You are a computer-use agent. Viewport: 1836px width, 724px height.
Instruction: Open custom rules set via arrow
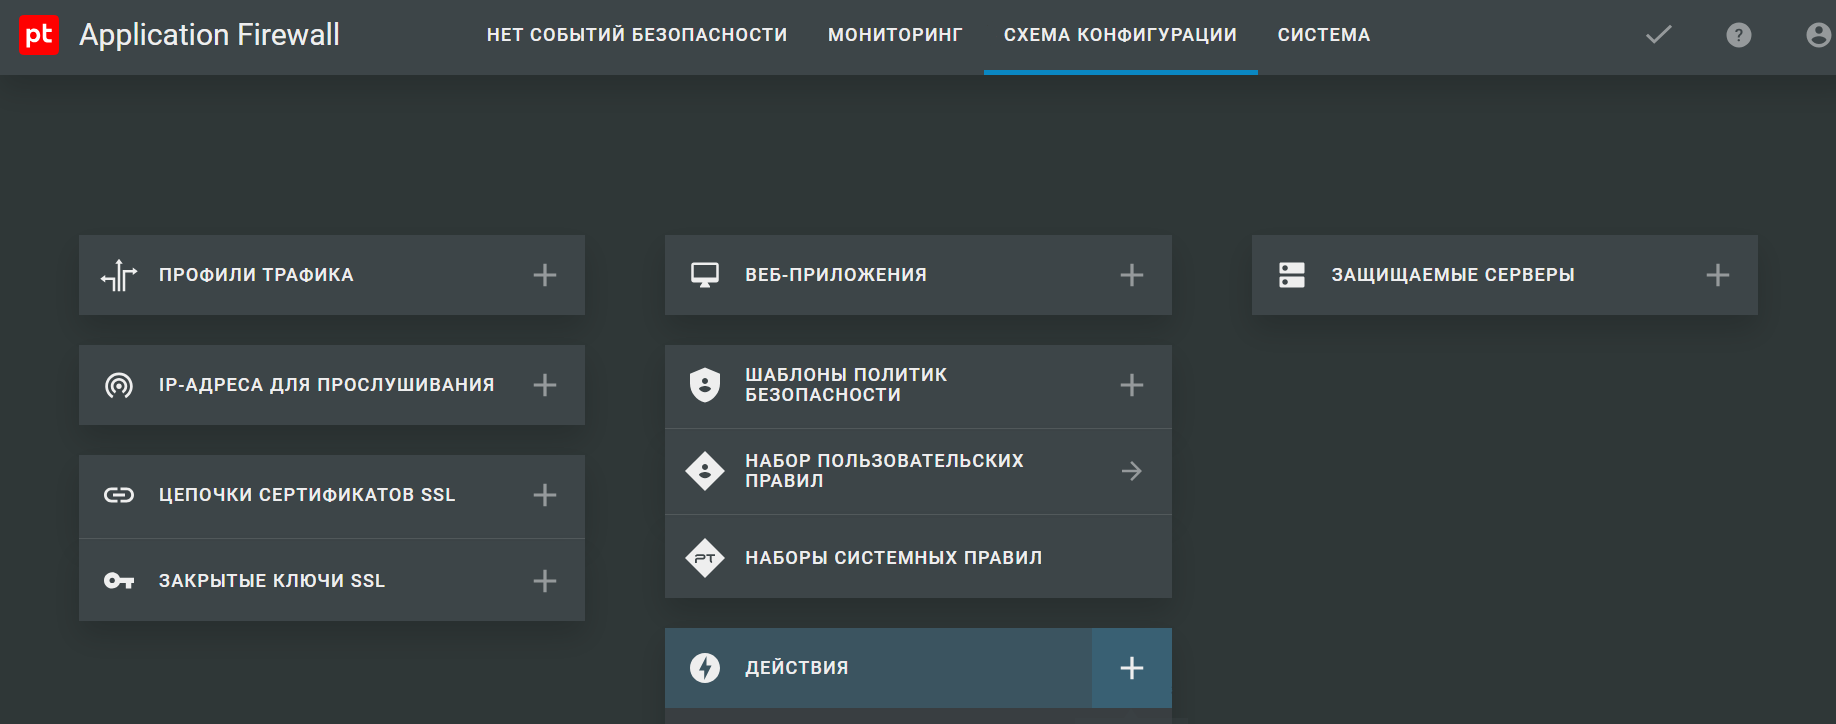pos(1131,471)
